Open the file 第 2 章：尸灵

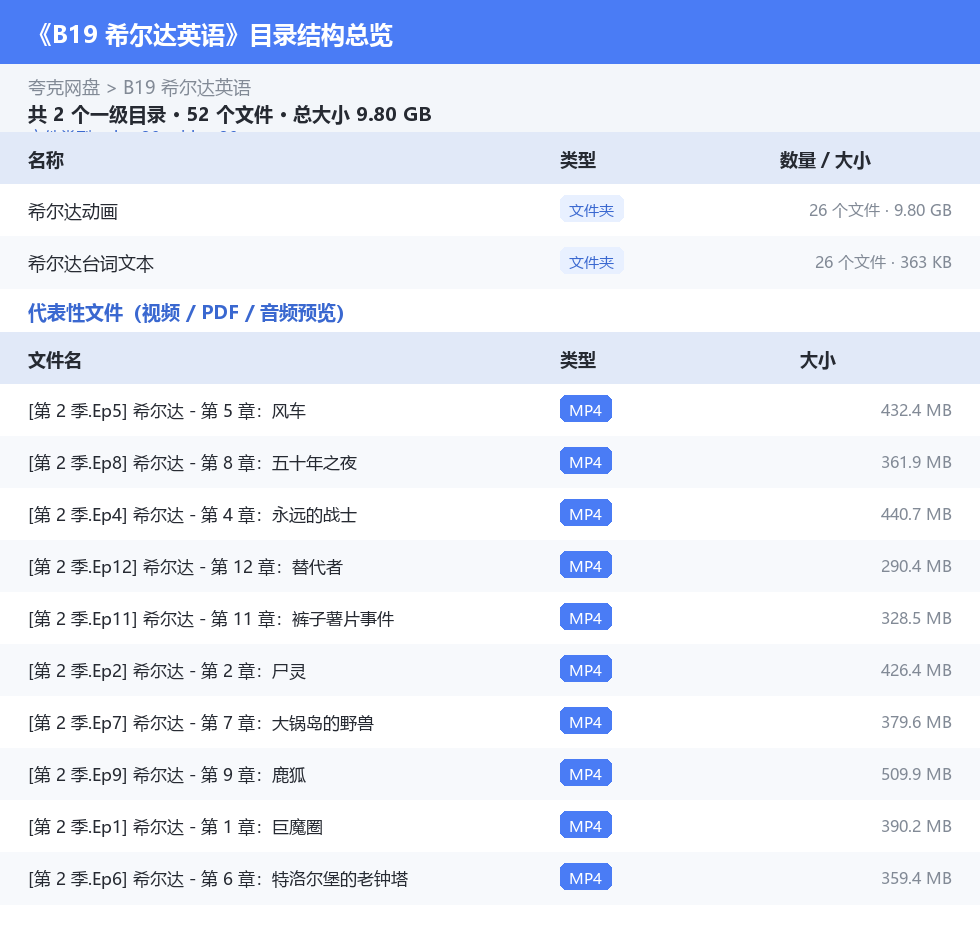tap(490, 670)
